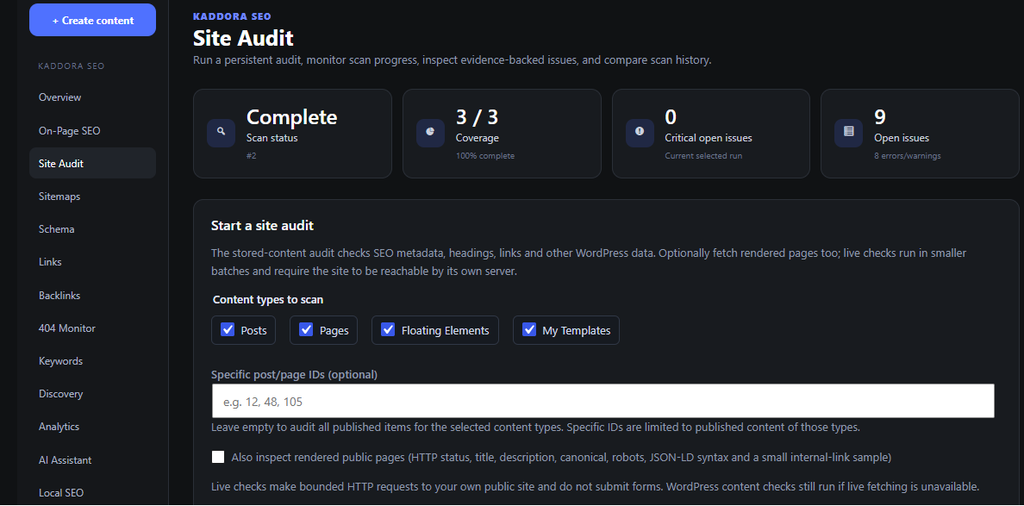
Task: Uncheck the Pages content type
Action: (x=306, y=330)
